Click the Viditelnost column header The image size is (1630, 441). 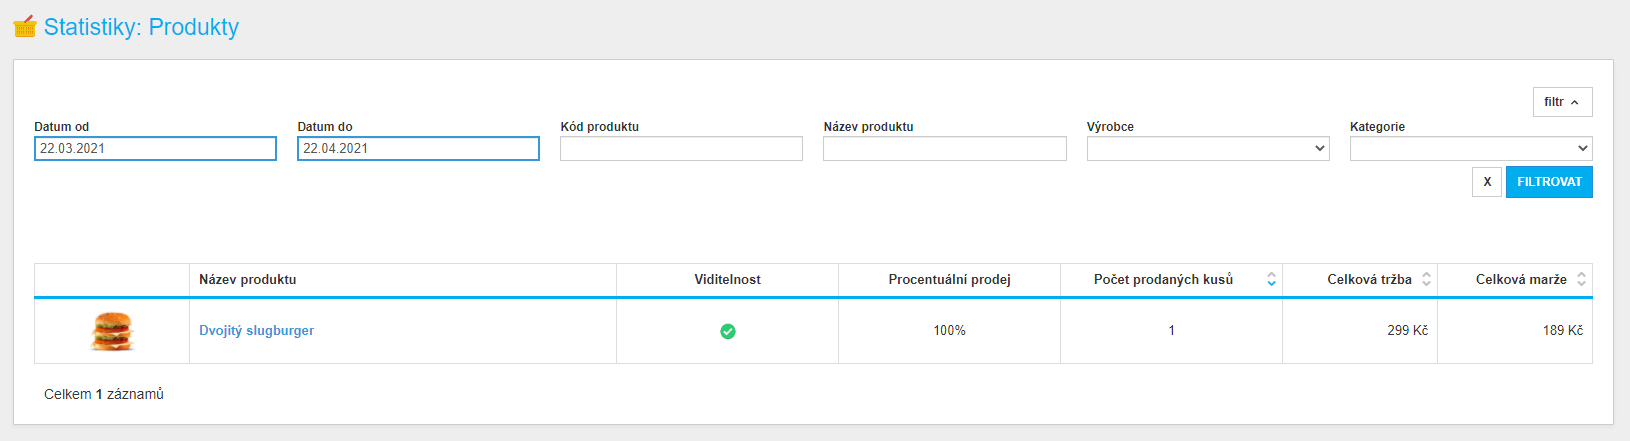pyautogui.click(x=728, y=280)
